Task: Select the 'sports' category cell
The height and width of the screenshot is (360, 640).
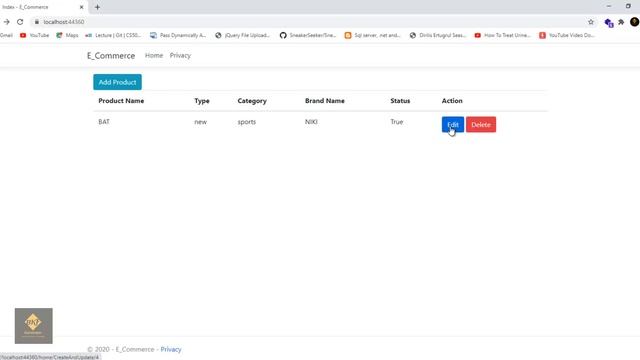Action: click(247, 122)
